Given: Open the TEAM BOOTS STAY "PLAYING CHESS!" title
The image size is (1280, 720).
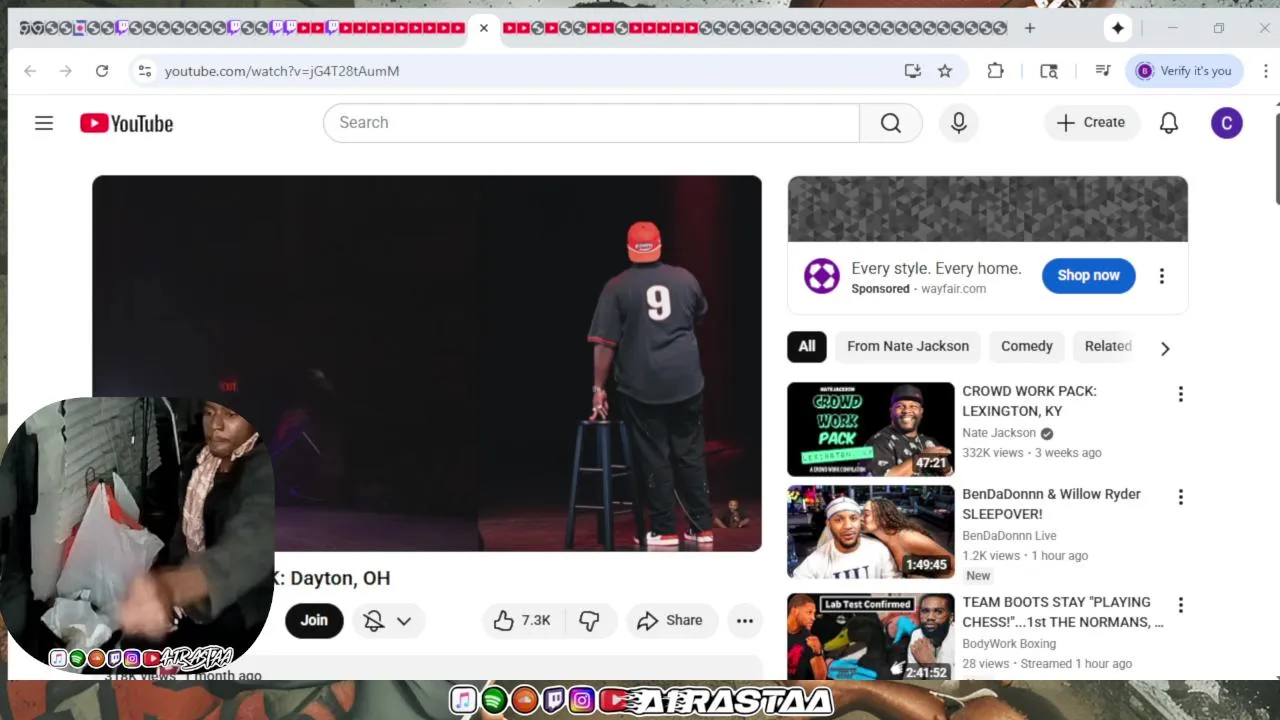Looking at the screenshot, I should coord(1062,612).
